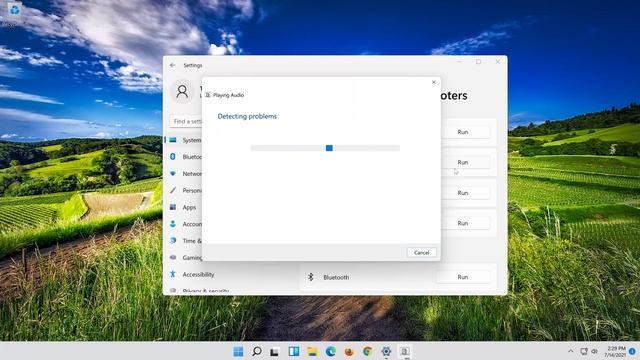This screenshot has width=640, height=360.
Task: Click the Time & language globe icon
Action: (173, 241)
